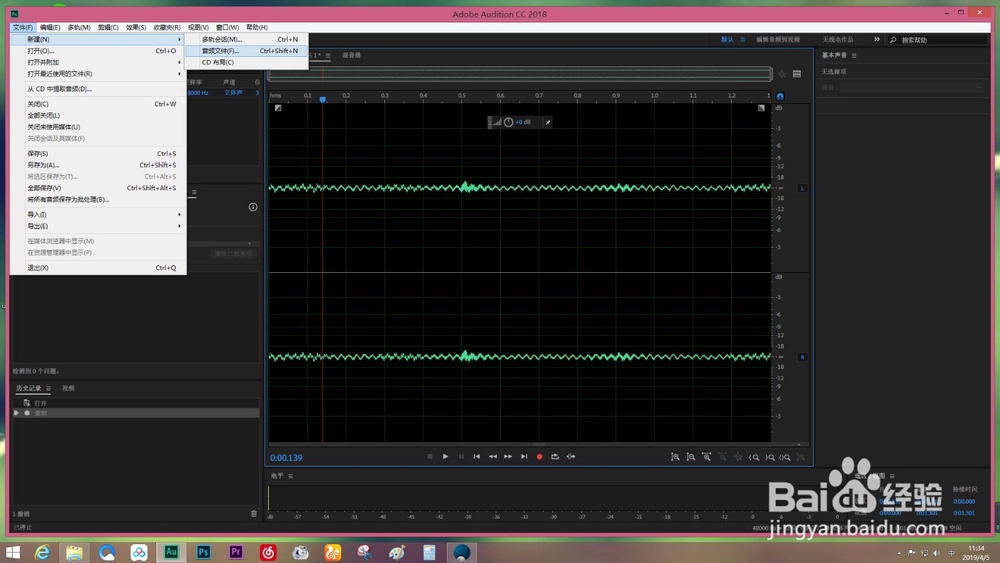Click the Rewind transport button

click(x=492, y=457)
